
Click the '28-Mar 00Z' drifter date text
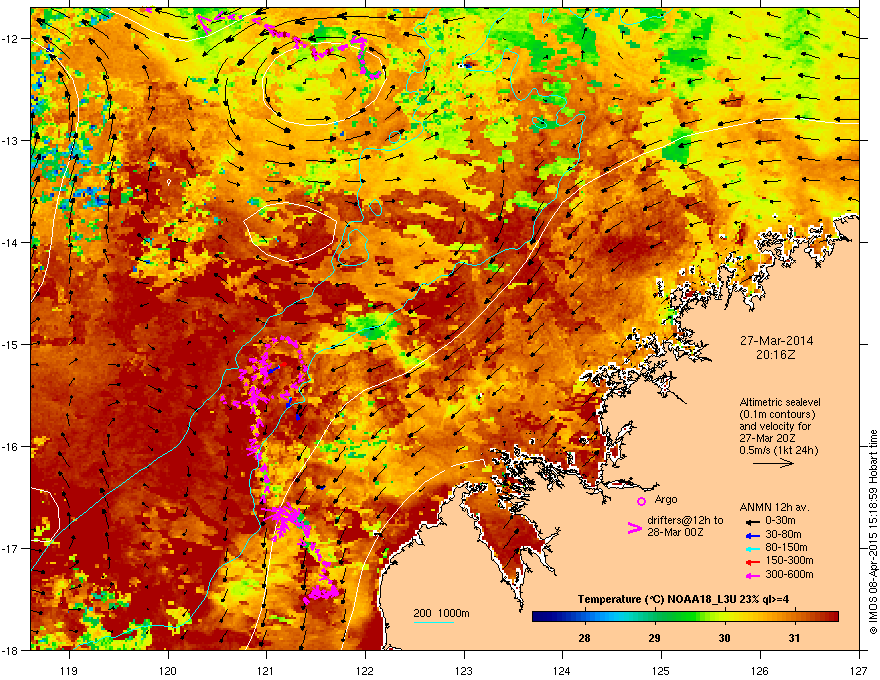pos(675,532)
